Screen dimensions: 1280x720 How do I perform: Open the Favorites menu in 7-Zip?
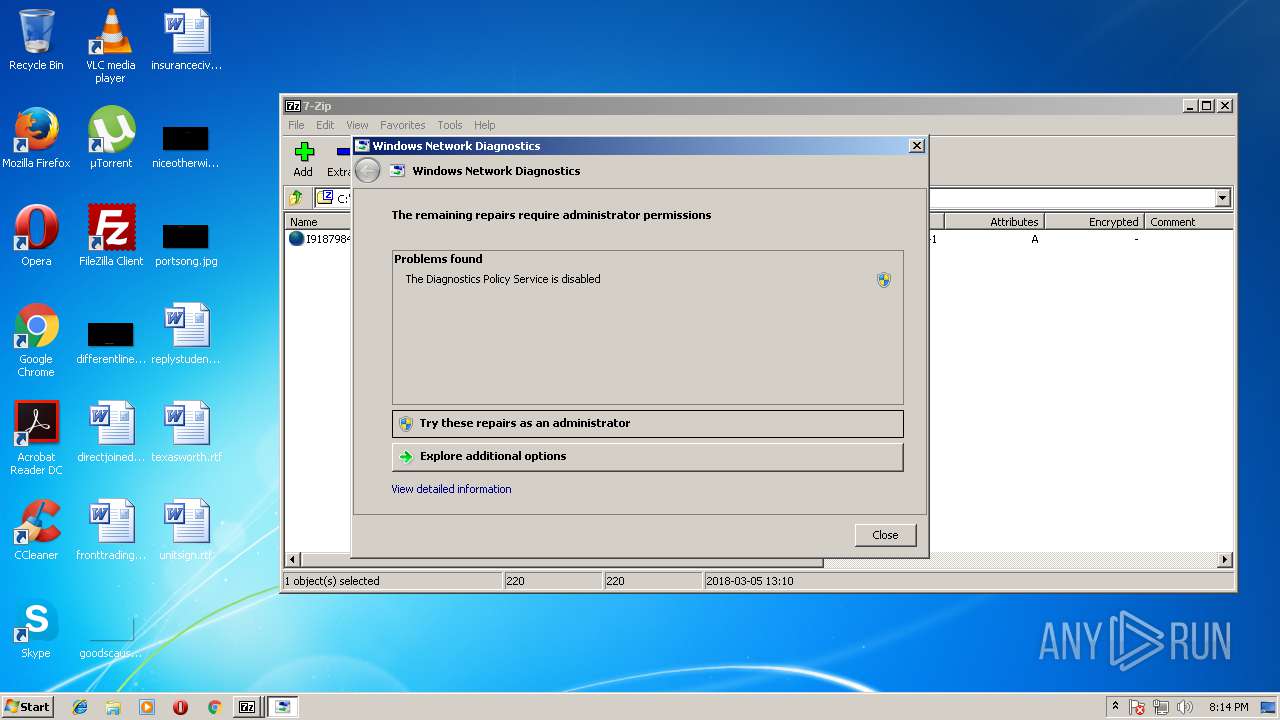(x=402, y=125)
